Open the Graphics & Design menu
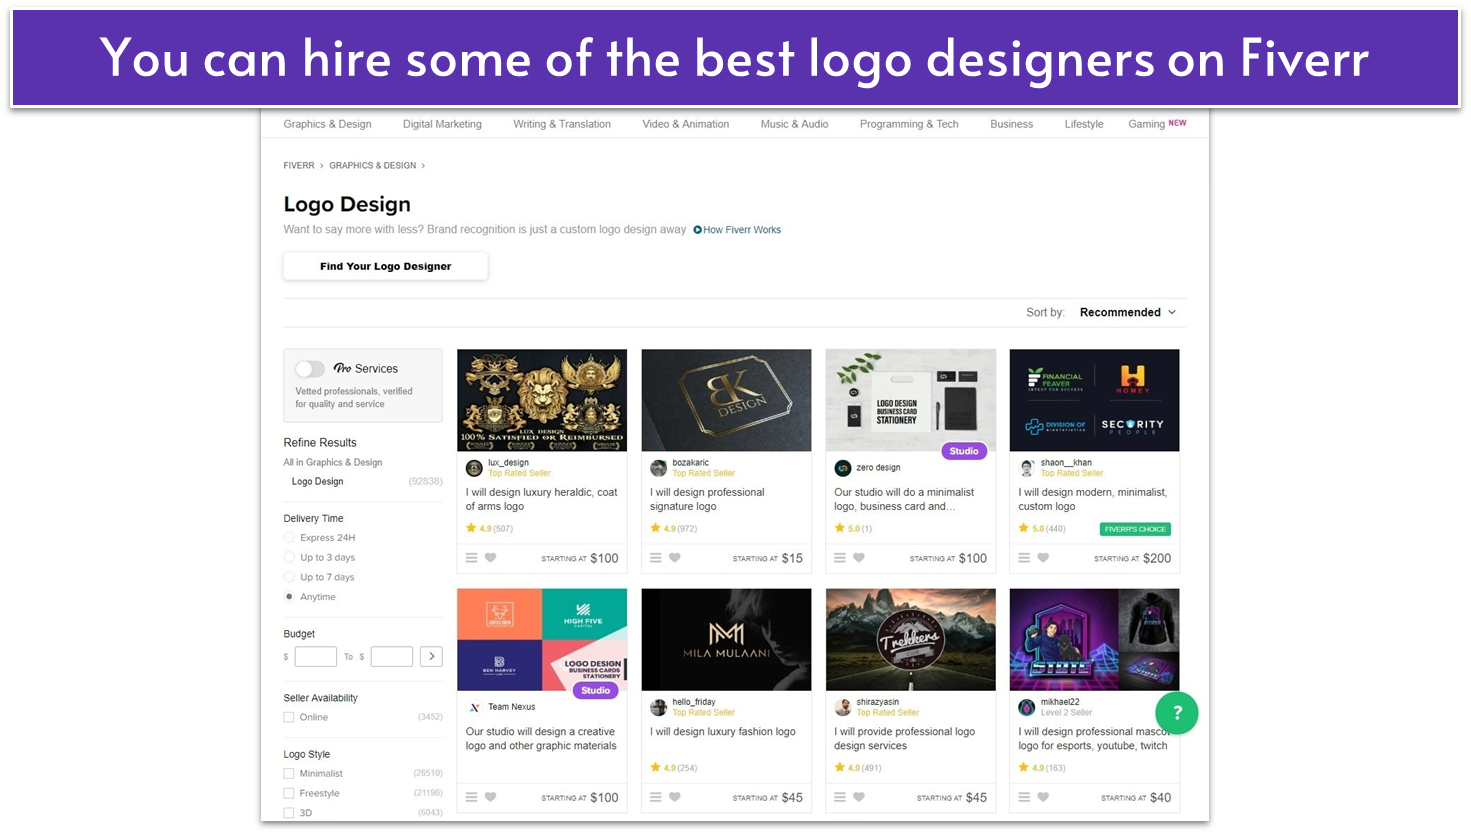 coord(327,124)
